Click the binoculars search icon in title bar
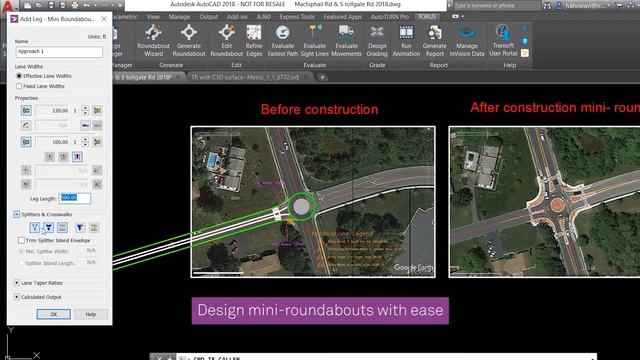This screenshot has height=360, width=640. pyautogui.click(x=547, y=6)
